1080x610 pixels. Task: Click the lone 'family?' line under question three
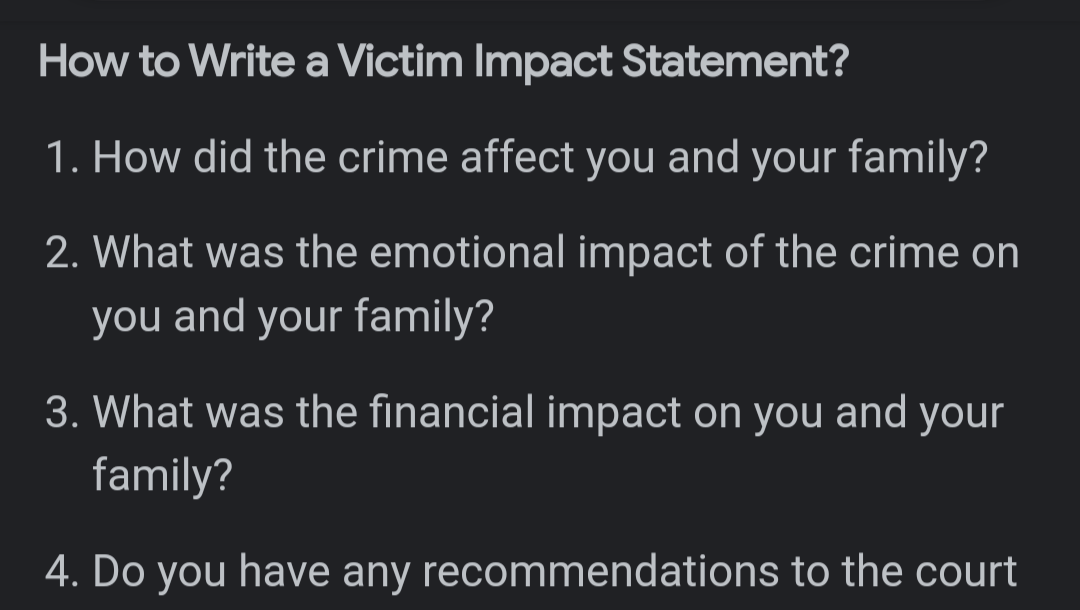pos(163,476)
